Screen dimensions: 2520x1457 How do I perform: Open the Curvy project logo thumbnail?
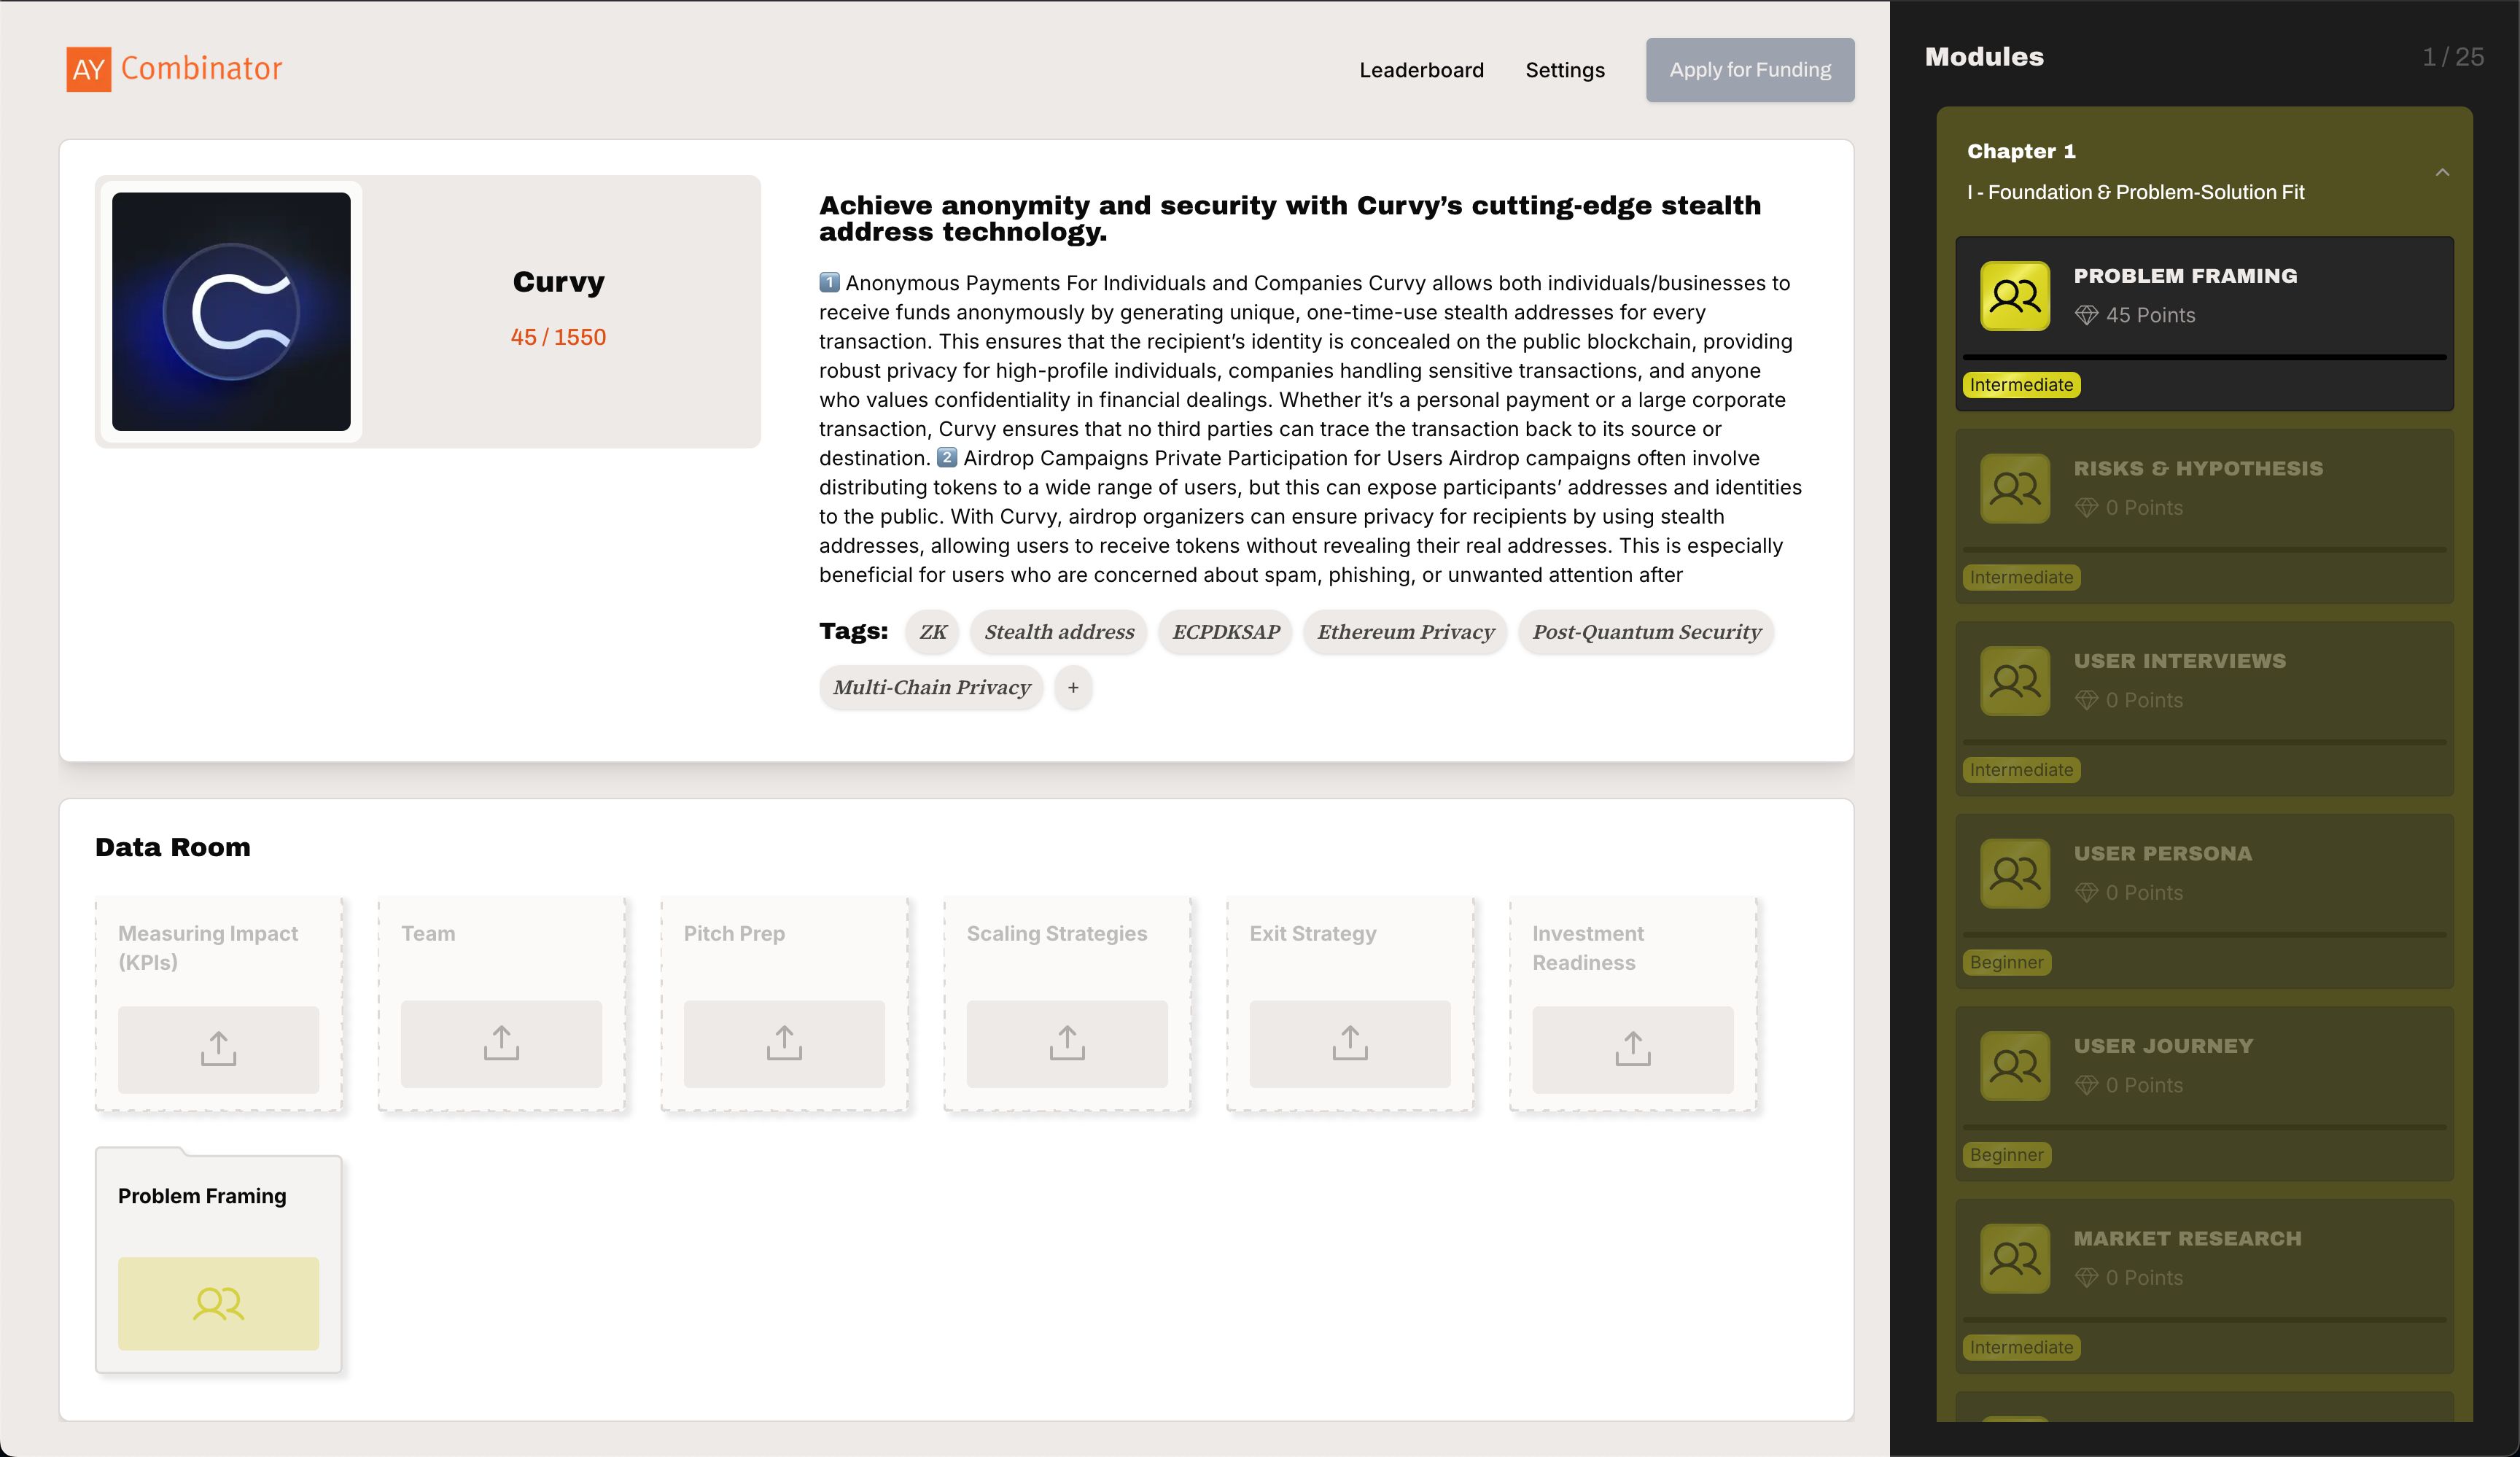[x=231, y=311]
